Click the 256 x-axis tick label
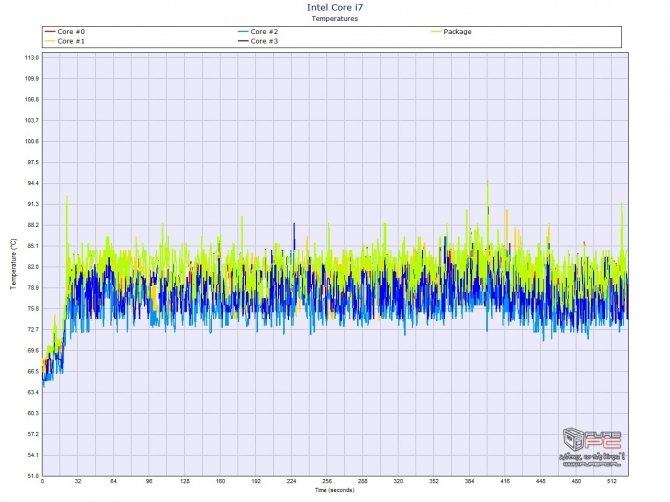This screenshot has width=670, height=502. click(x=327, y=481)
